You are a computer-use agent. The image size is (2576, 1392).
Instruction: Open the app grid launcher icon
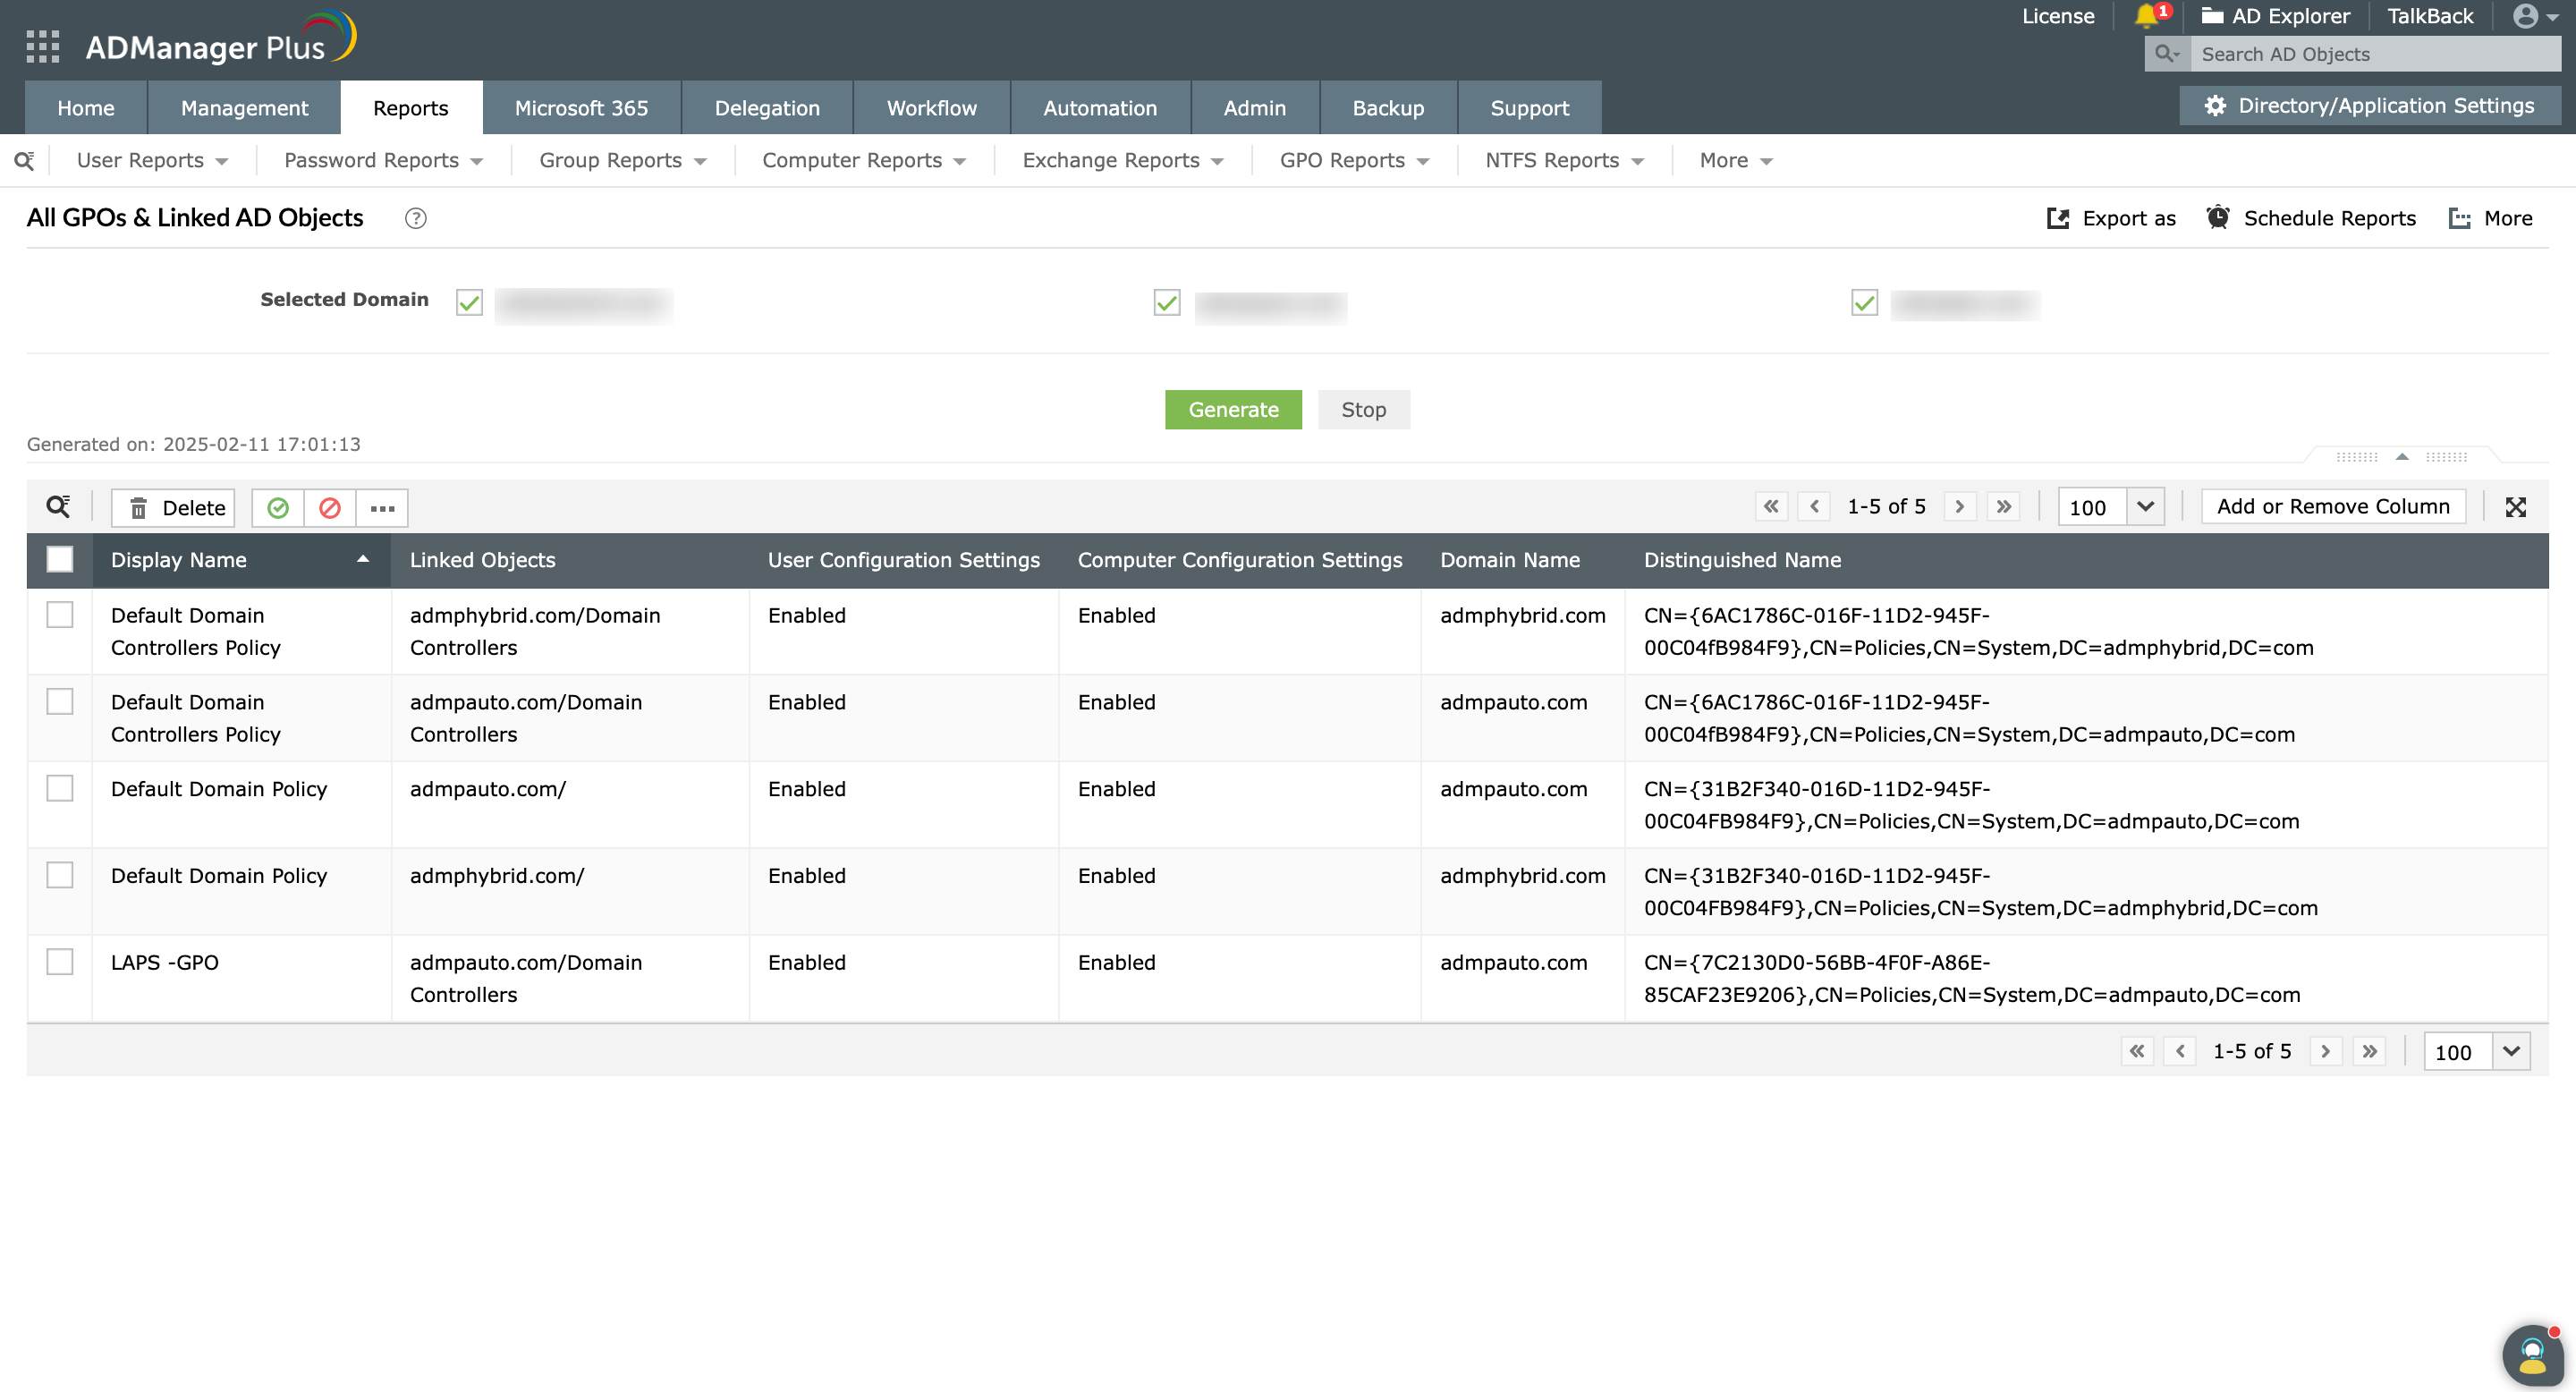42,46
